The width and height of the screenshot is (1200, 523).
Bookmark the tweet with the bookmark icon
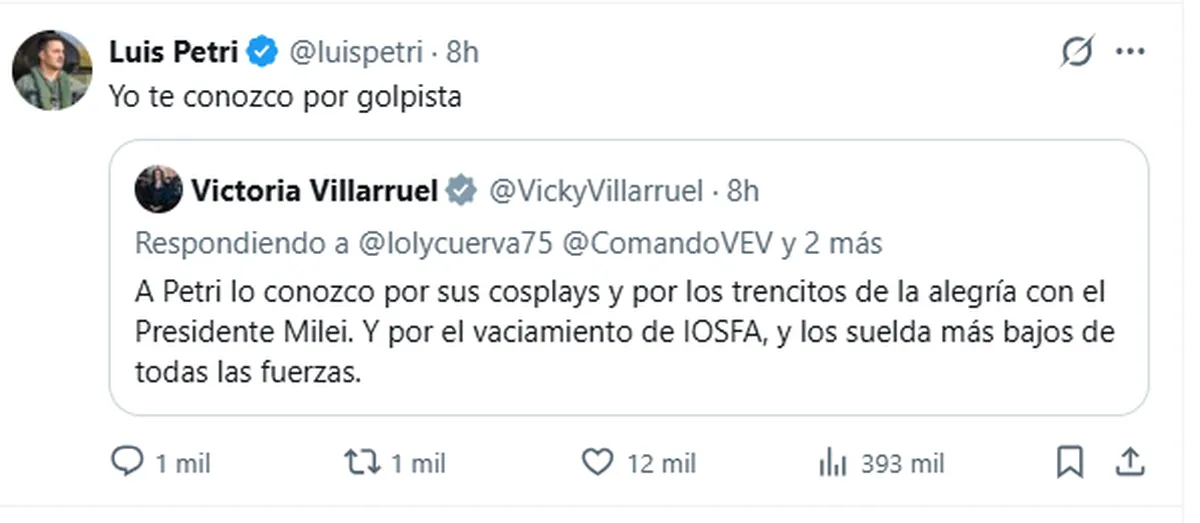1070,462
